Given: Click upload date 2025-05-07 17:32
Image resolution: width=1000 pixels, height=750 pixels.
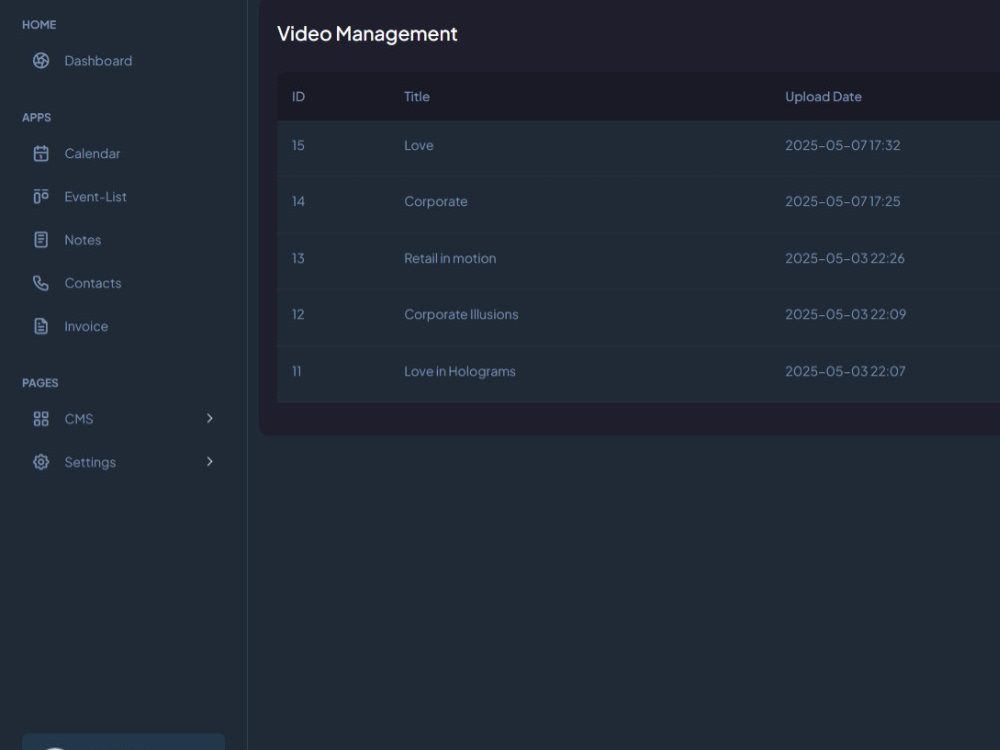Looking at the screenshot, I should pyautogui.click(x=842, y=145).
